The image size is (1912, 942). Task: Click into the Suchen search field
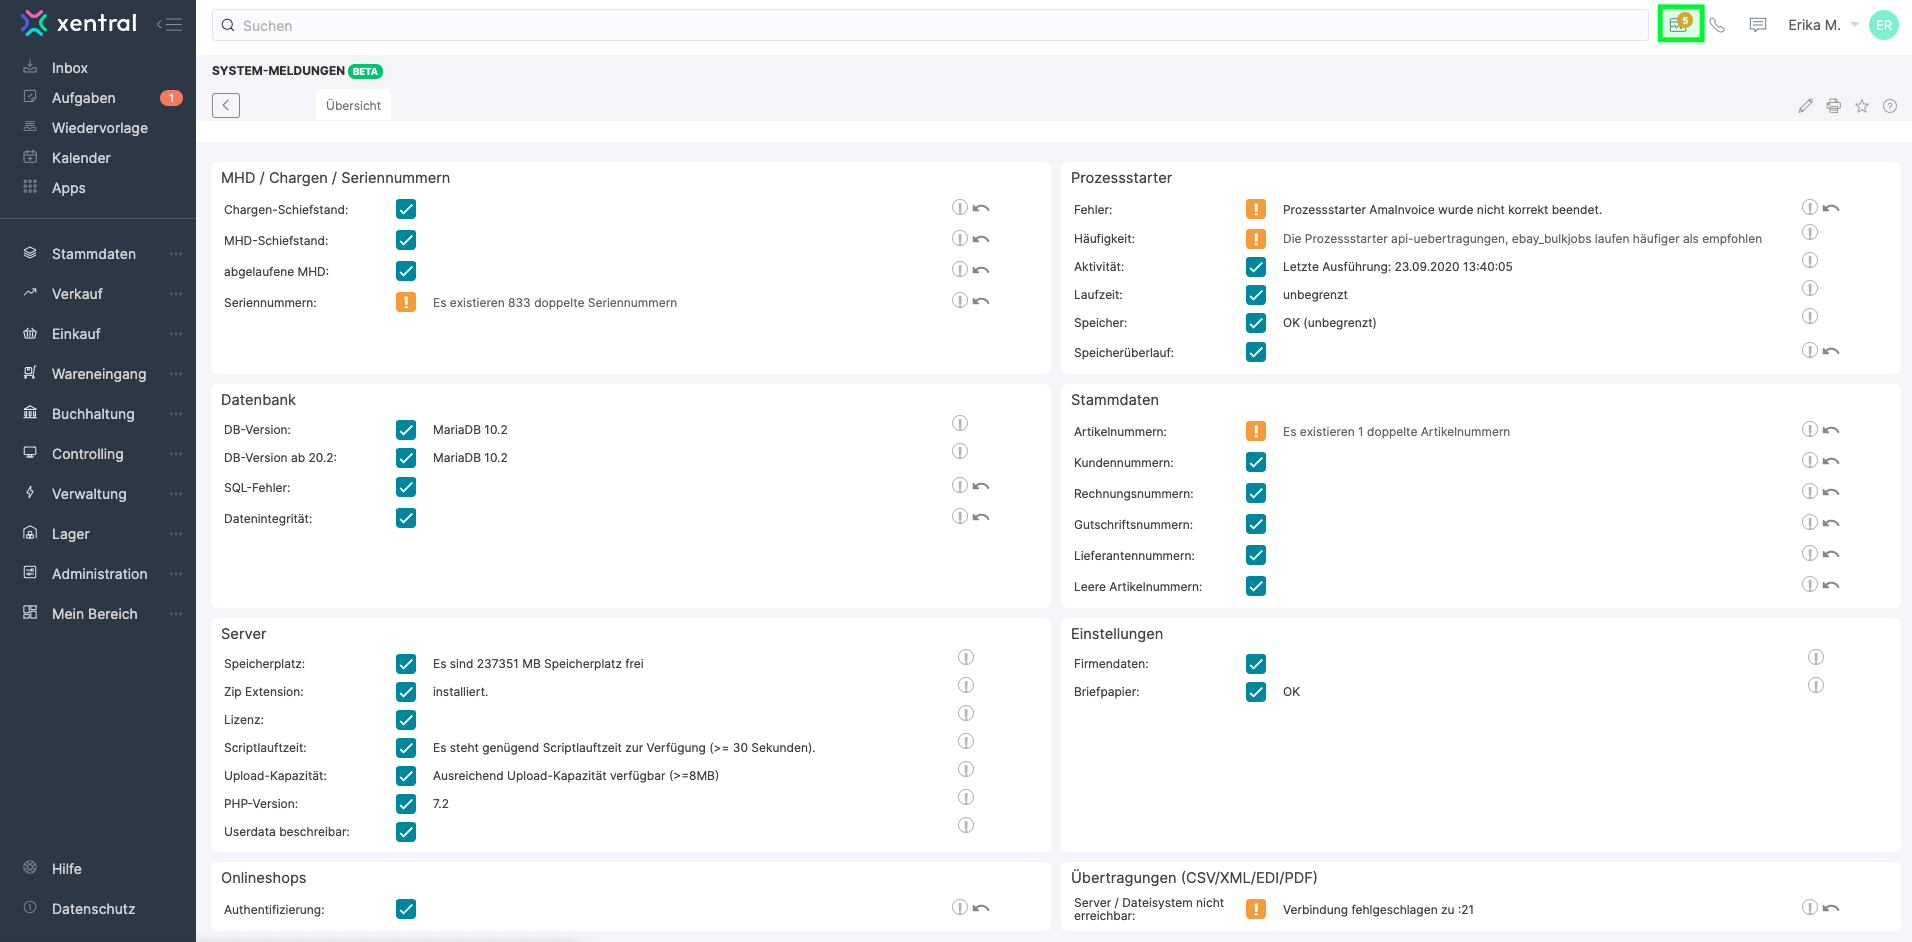tap(930, 26)
